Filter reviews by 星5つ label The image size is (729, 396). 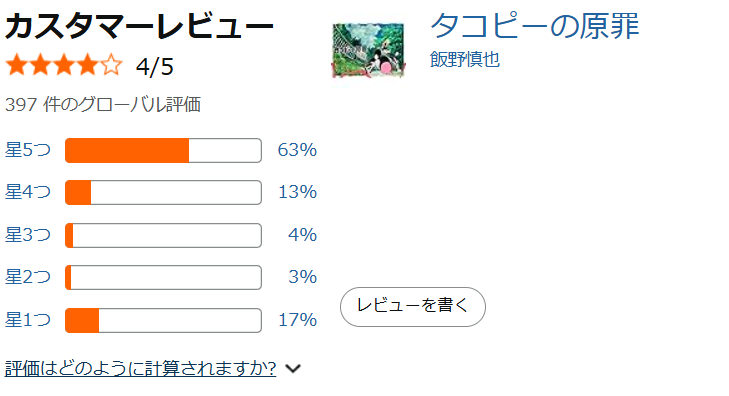(x=27, y=150)
